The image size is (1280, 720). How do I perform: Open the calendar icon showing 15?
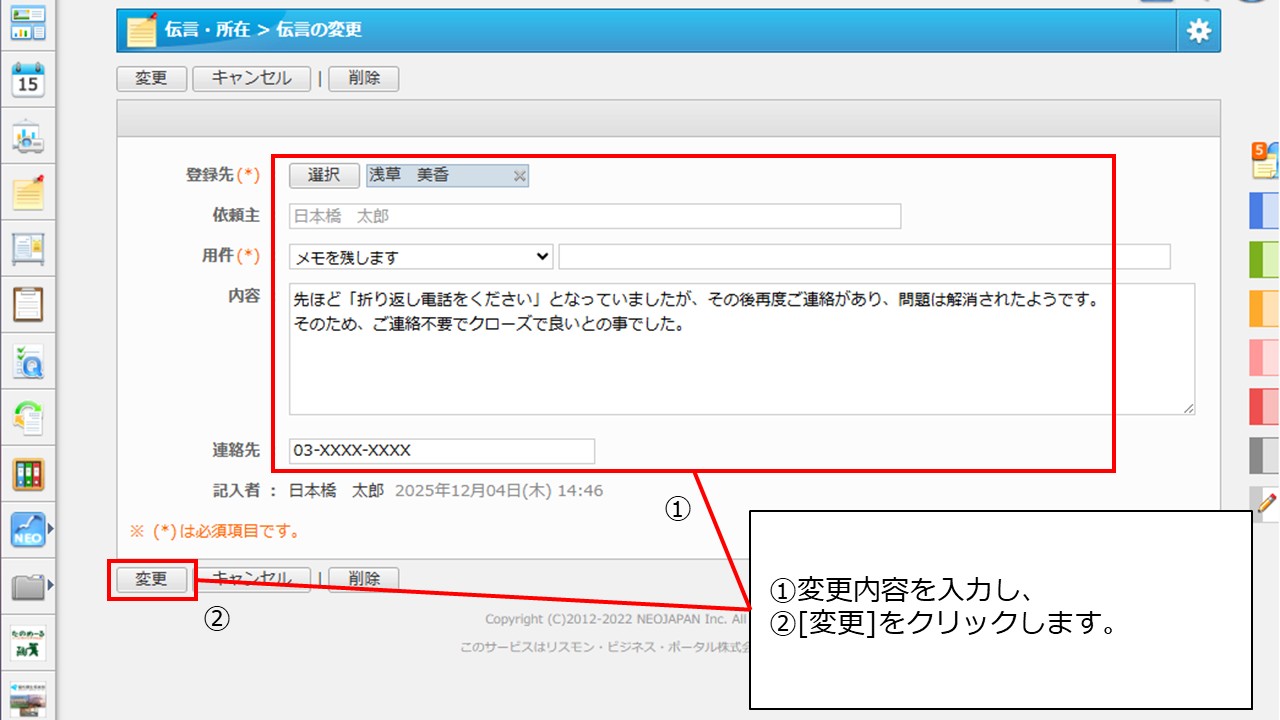tap(28, 80)
